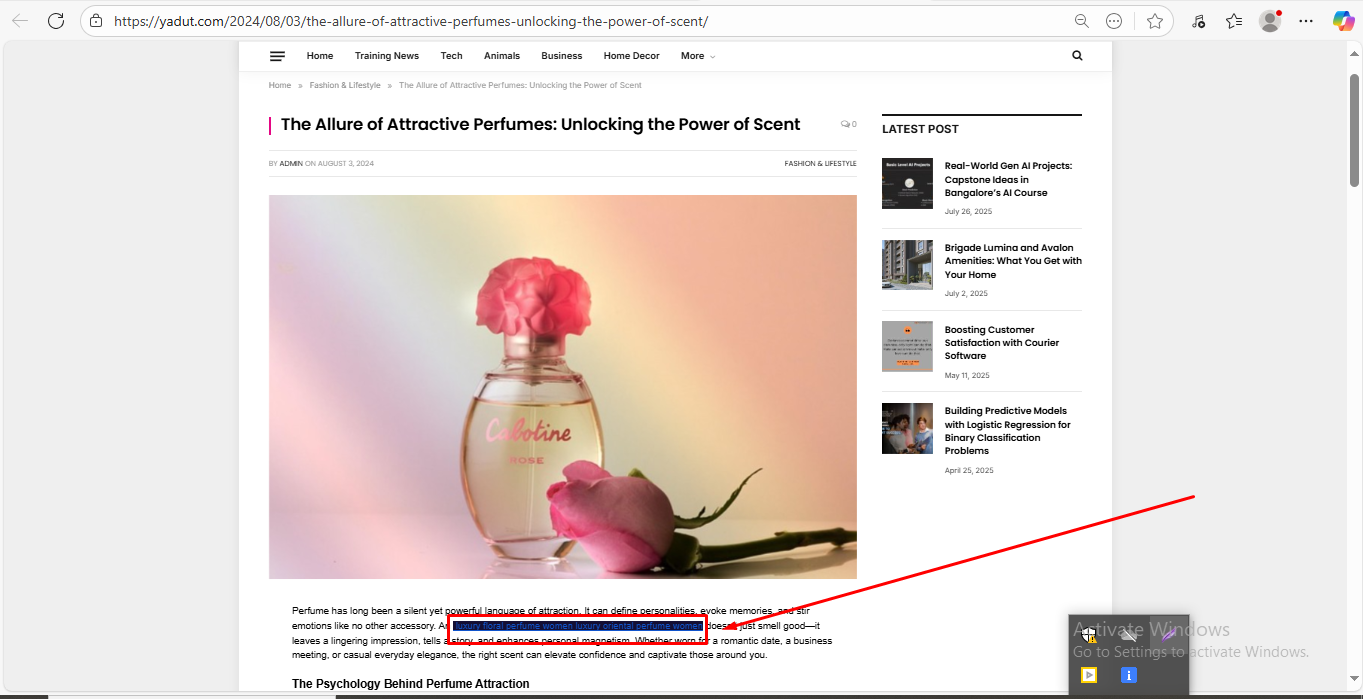Click the yellow play button tray icon
The width and height of the screenshot is (1363, 699).
1089,675
